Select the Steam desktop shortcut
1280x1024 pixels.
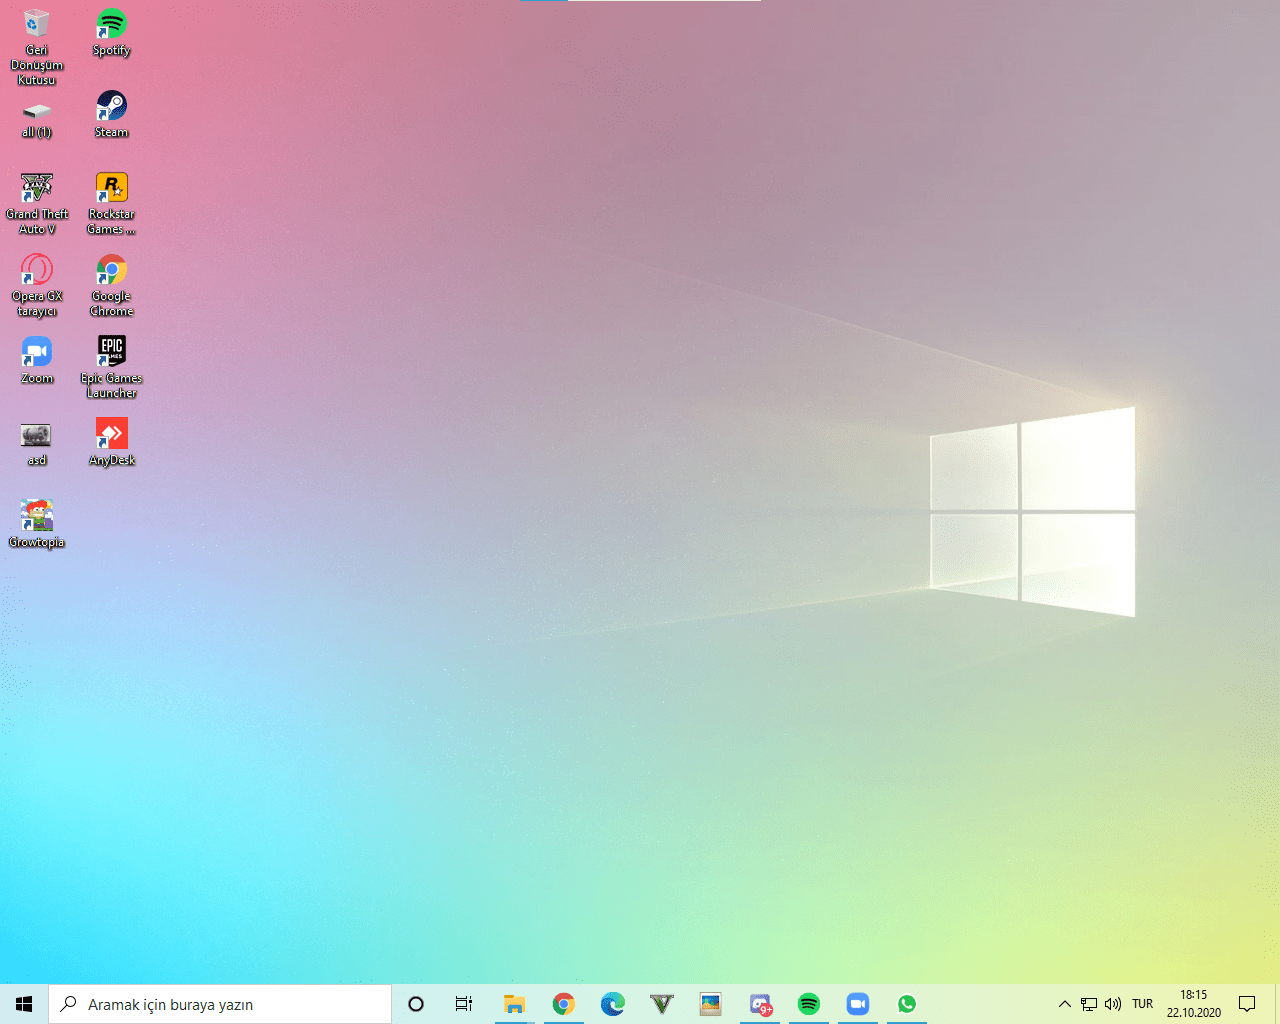[x=112, y=114]
